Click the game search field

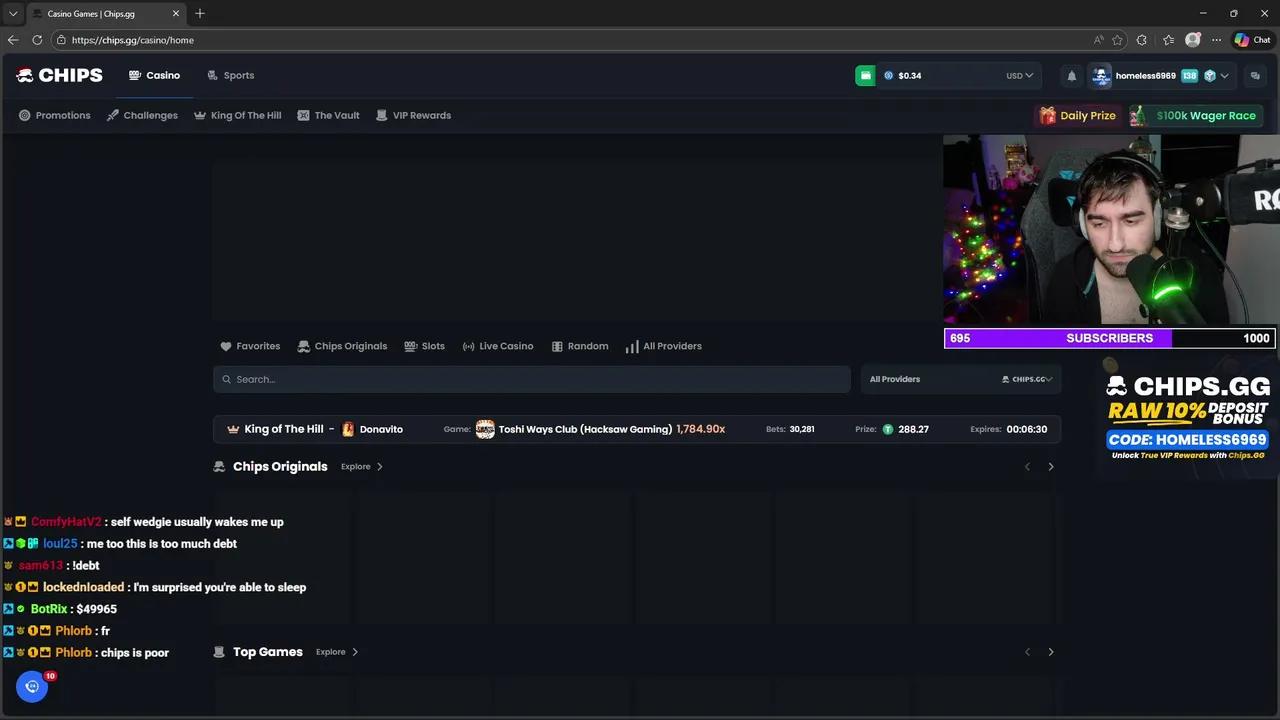click(532, 379)
